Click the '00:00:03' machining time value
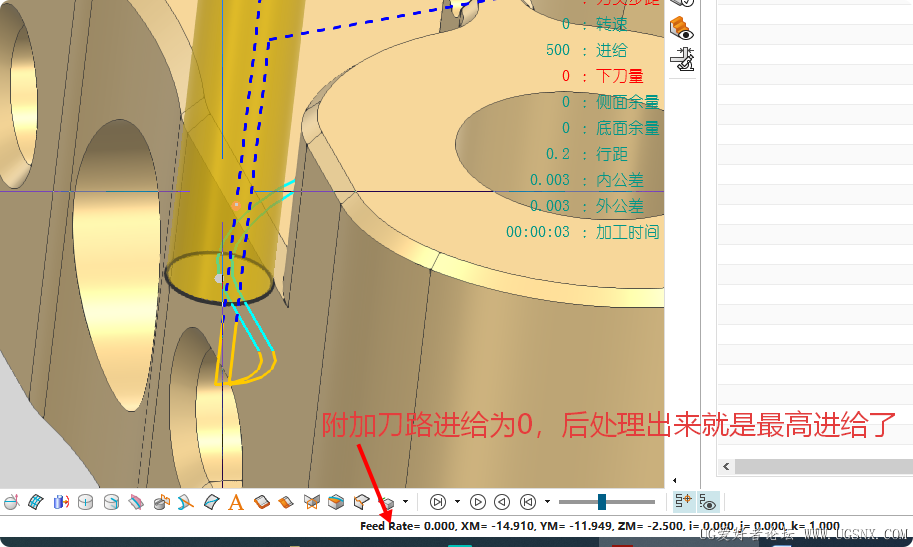Viewport: 913px width, 547px height. click(x=537, y=232)
